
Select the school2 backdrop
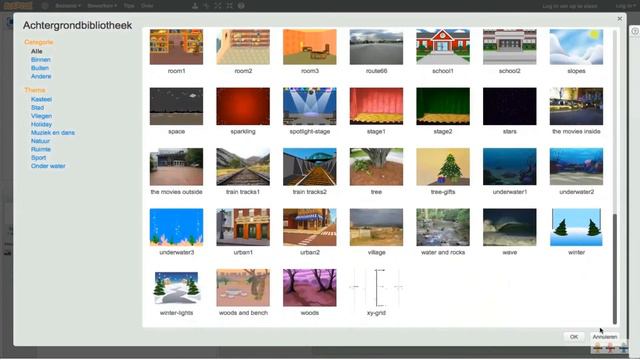(510, 47)
